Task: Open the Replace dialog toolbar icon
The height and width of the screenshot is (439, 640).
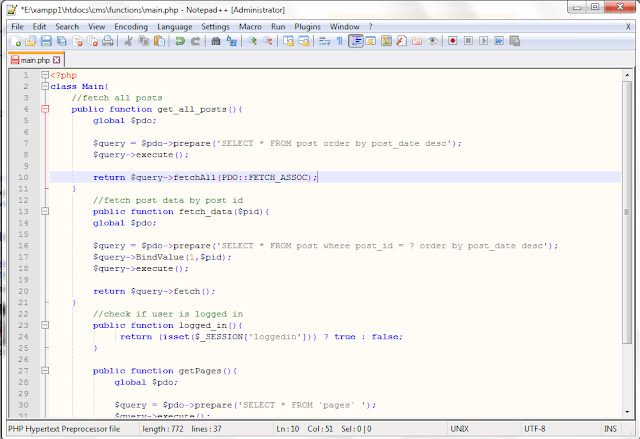Action: (231, 41)
